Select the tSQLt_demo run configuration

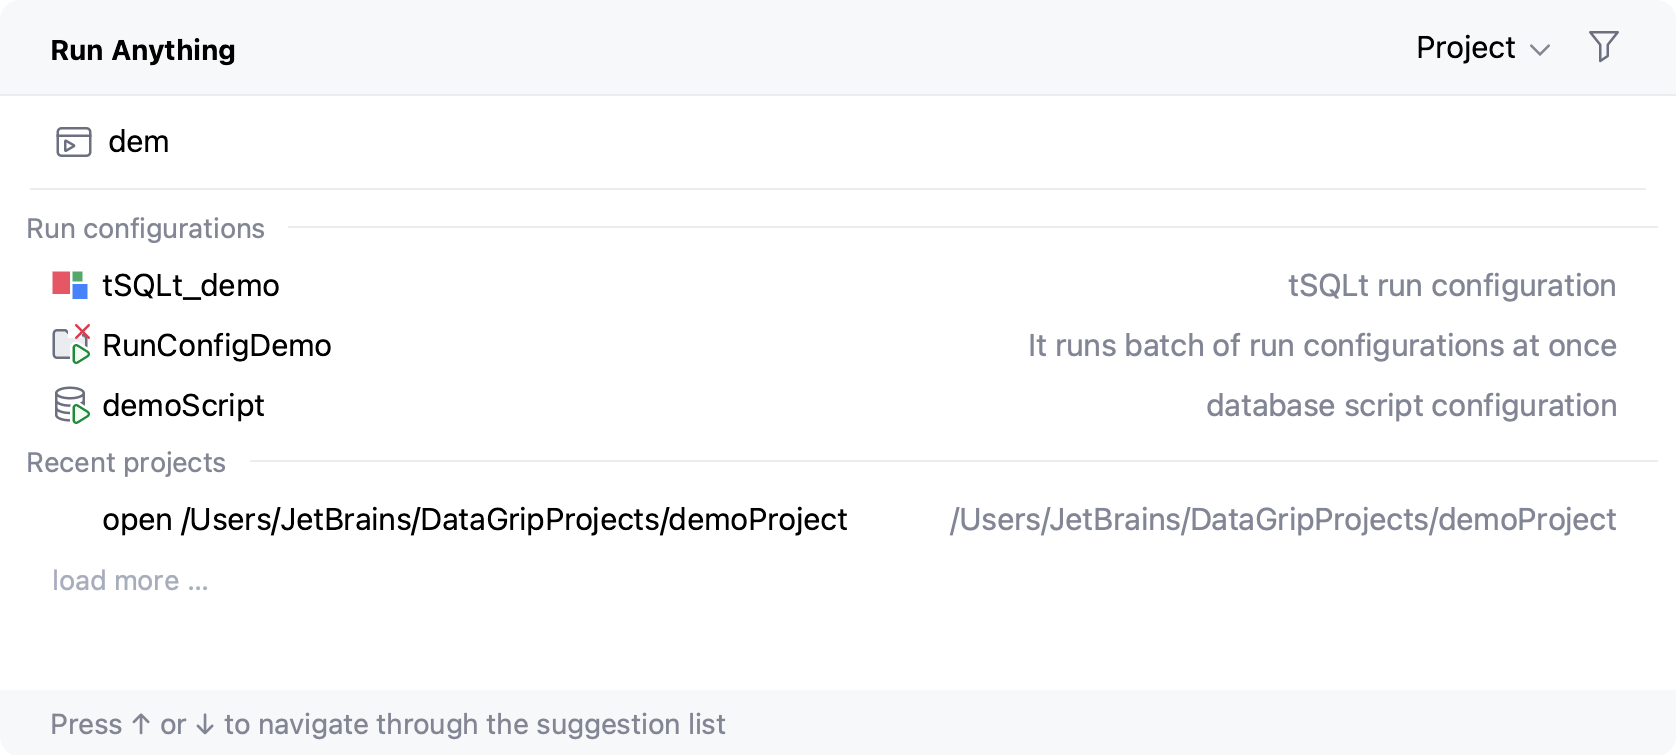point(191,286)
